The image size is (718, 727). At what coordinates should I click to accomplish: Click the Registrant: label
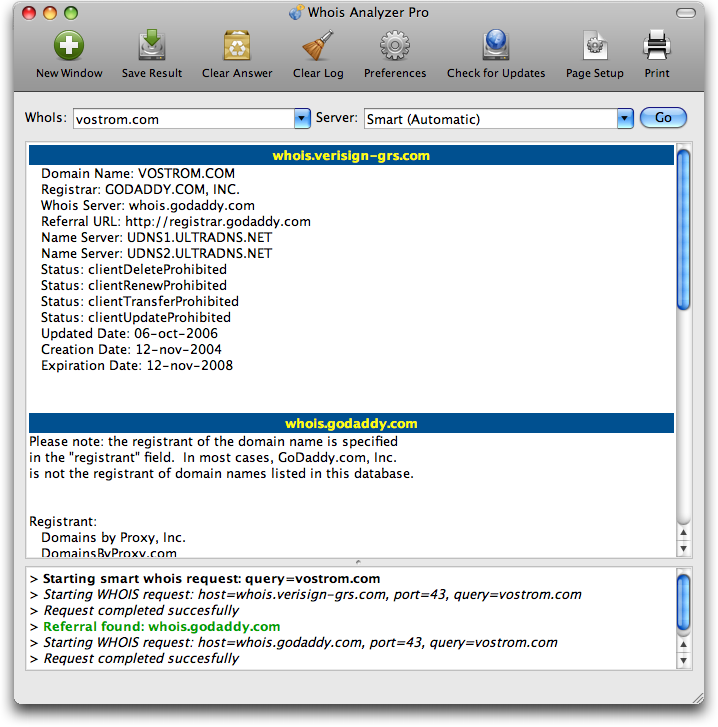[x=63, y=522]
